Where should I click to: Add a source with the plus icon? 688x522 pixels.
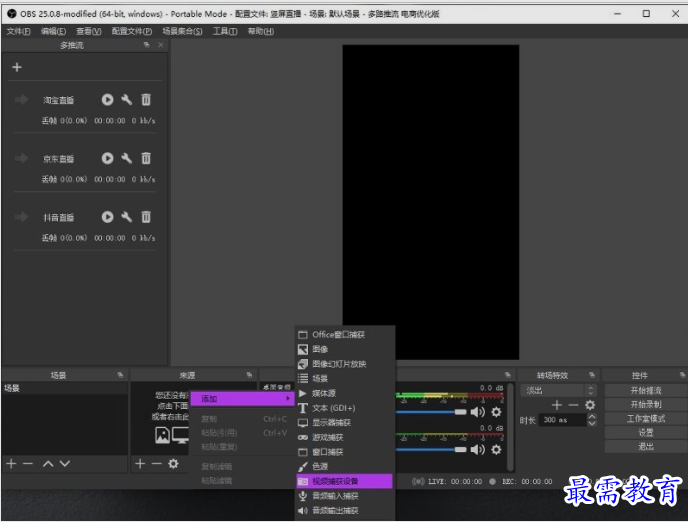click(140, 464)
